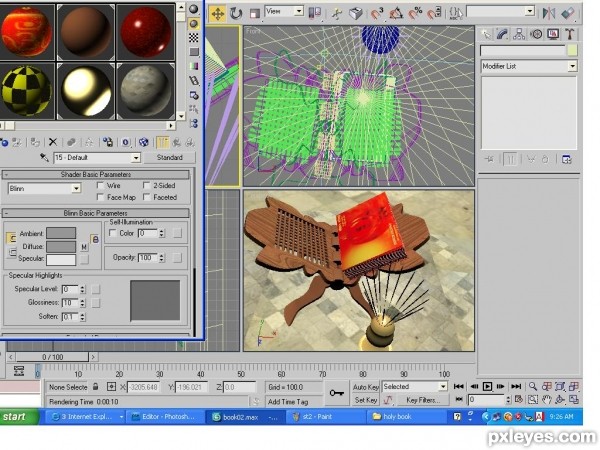Viewport: 600px width, 450px height.
Task: Enable the Face Map checkbox
Action: click(100, 197)
